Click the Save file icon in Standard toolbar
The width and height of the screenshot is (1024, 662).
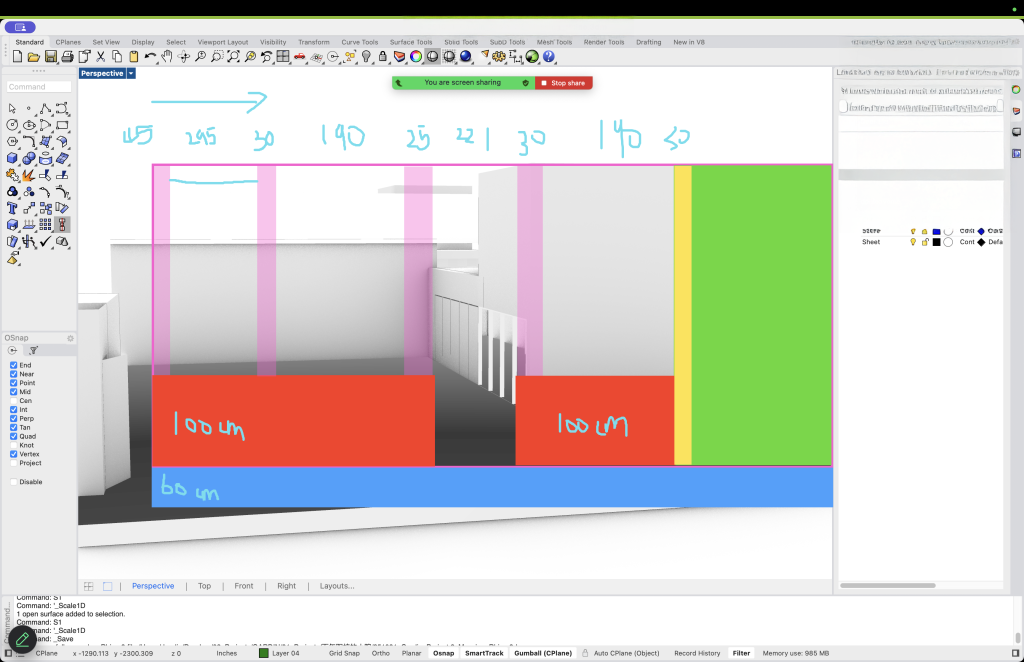click(x=51, y=57)
